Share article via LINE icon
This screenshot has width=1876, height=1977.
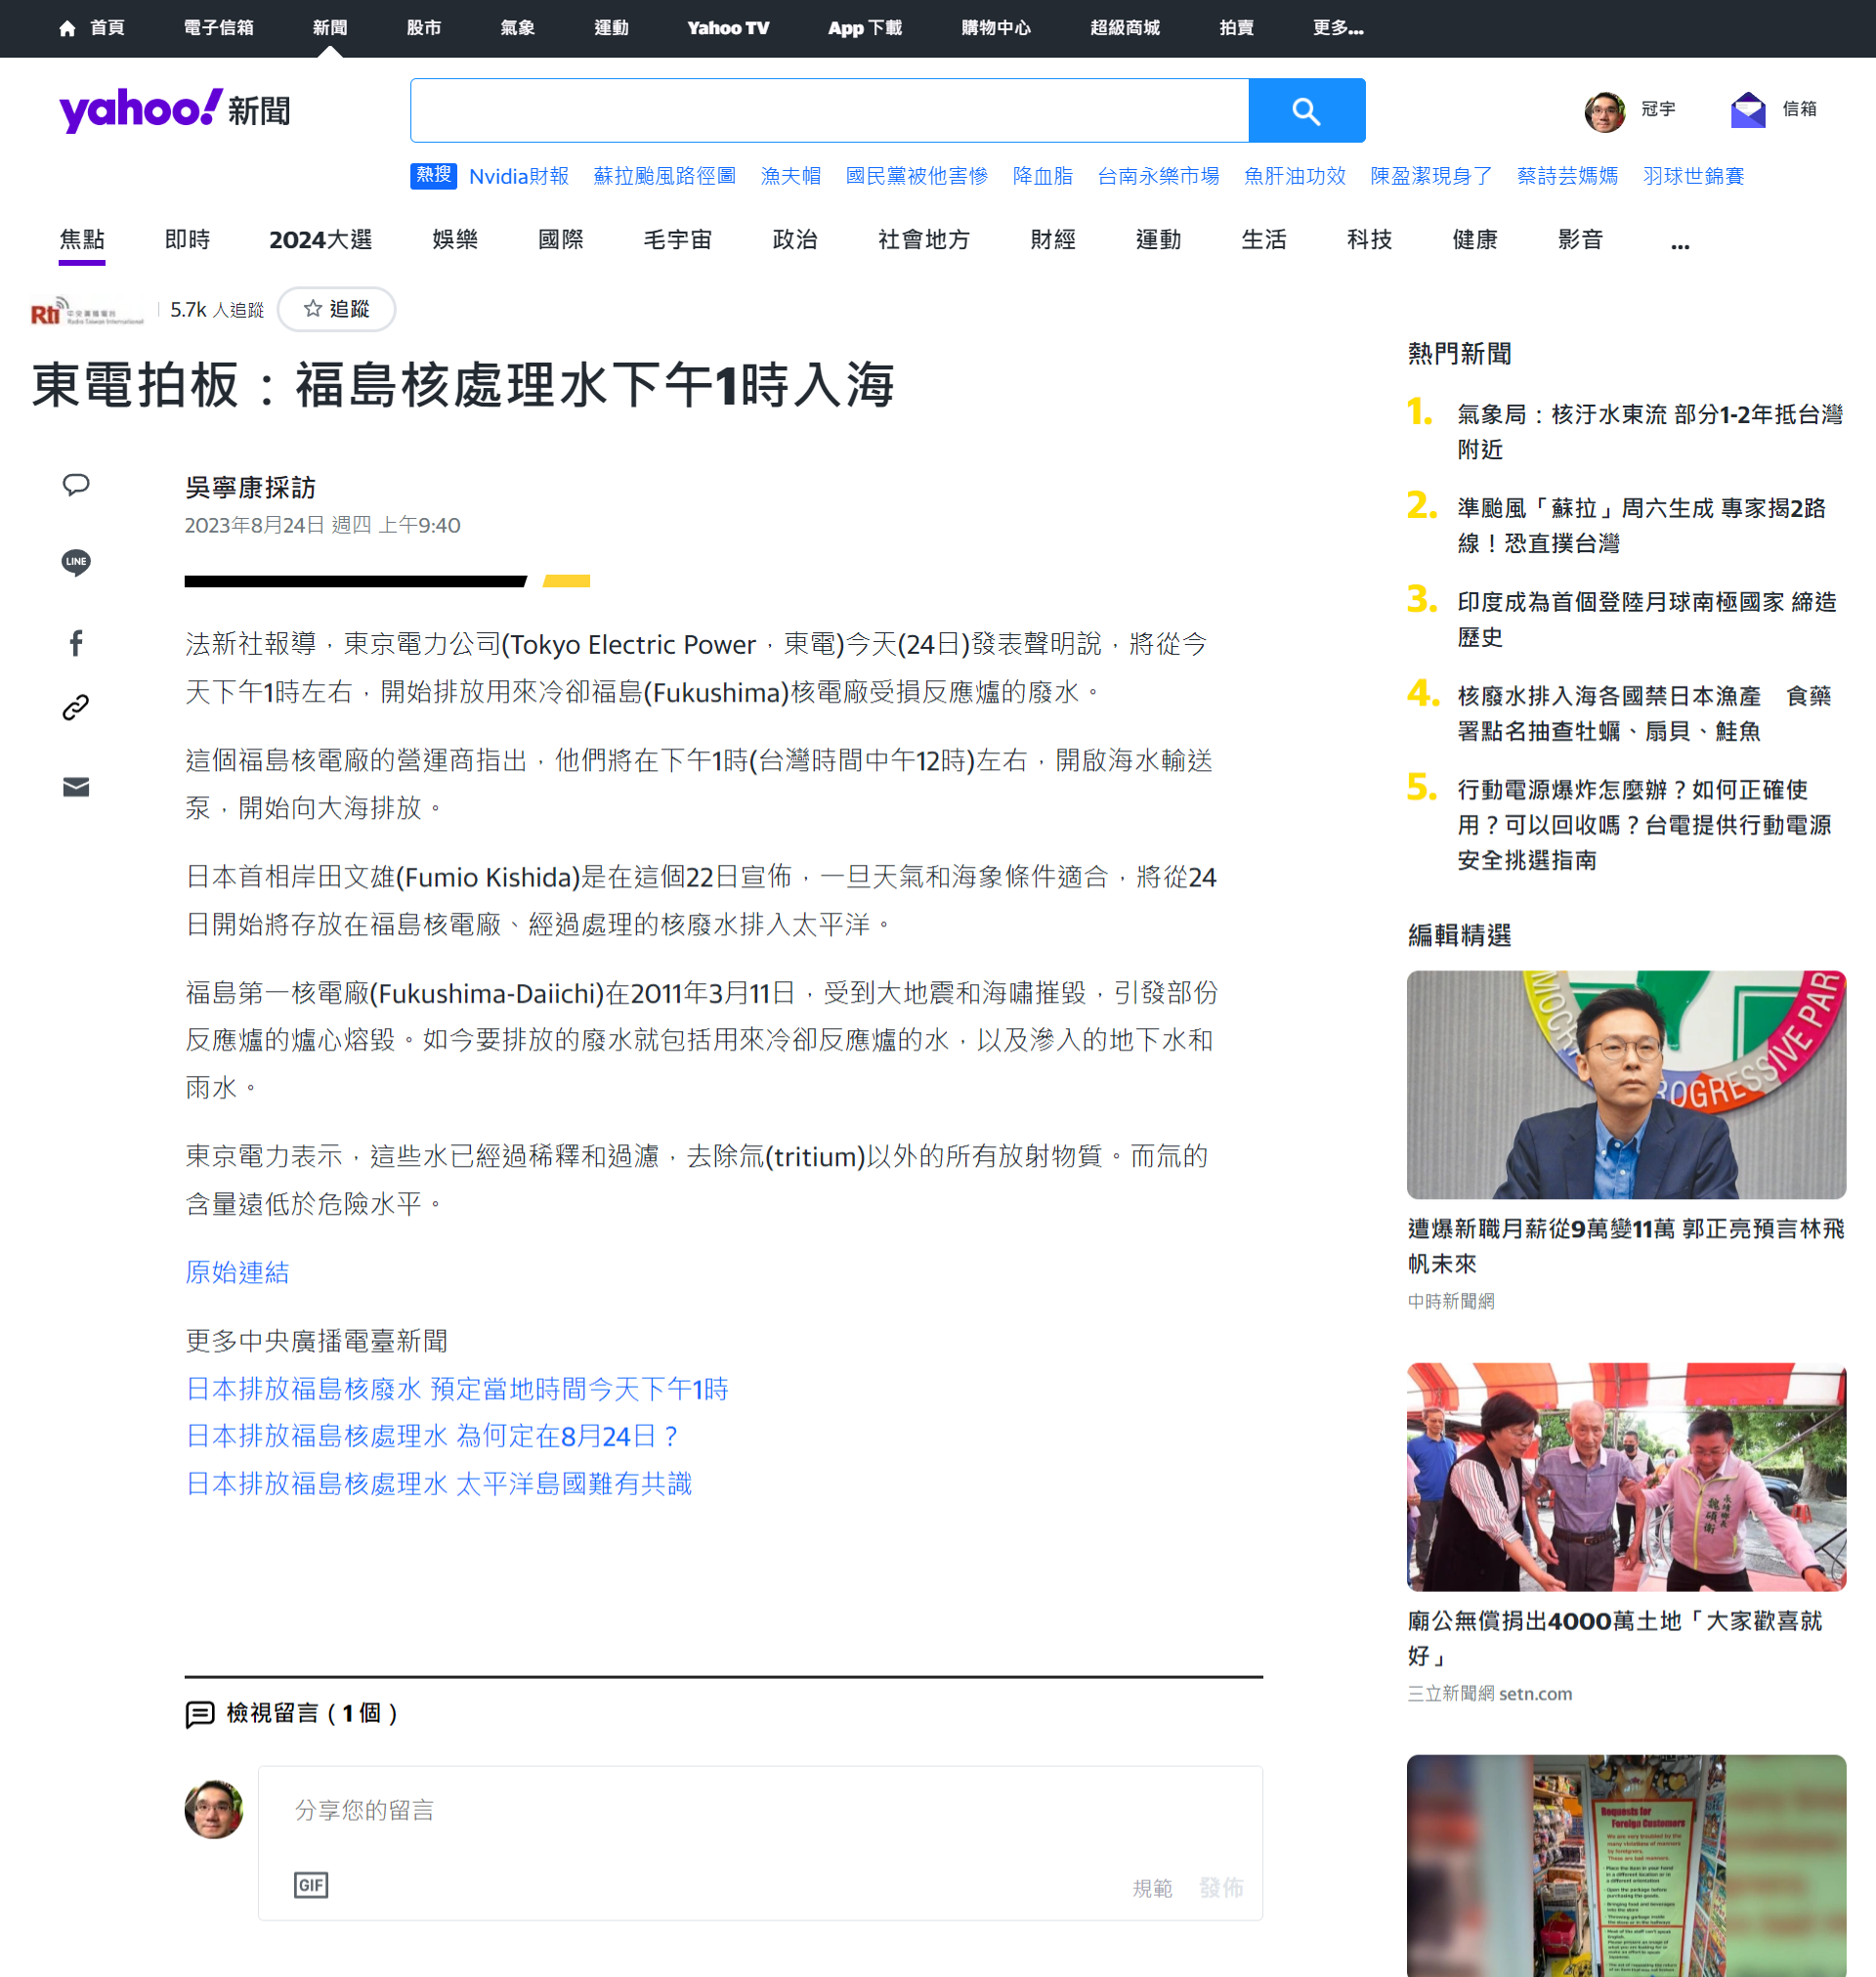(76, 562)
